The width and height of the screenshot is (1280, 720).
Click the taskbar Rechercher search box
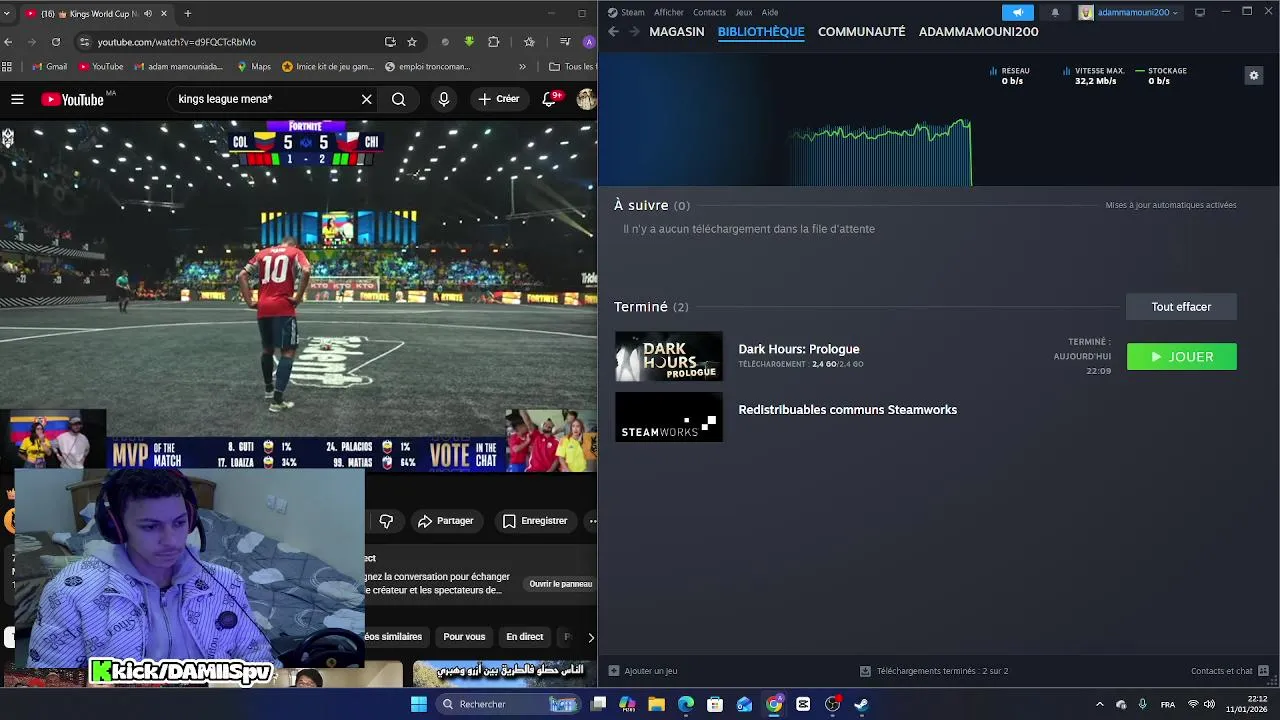pyautogui.click(x=510, y=704)
